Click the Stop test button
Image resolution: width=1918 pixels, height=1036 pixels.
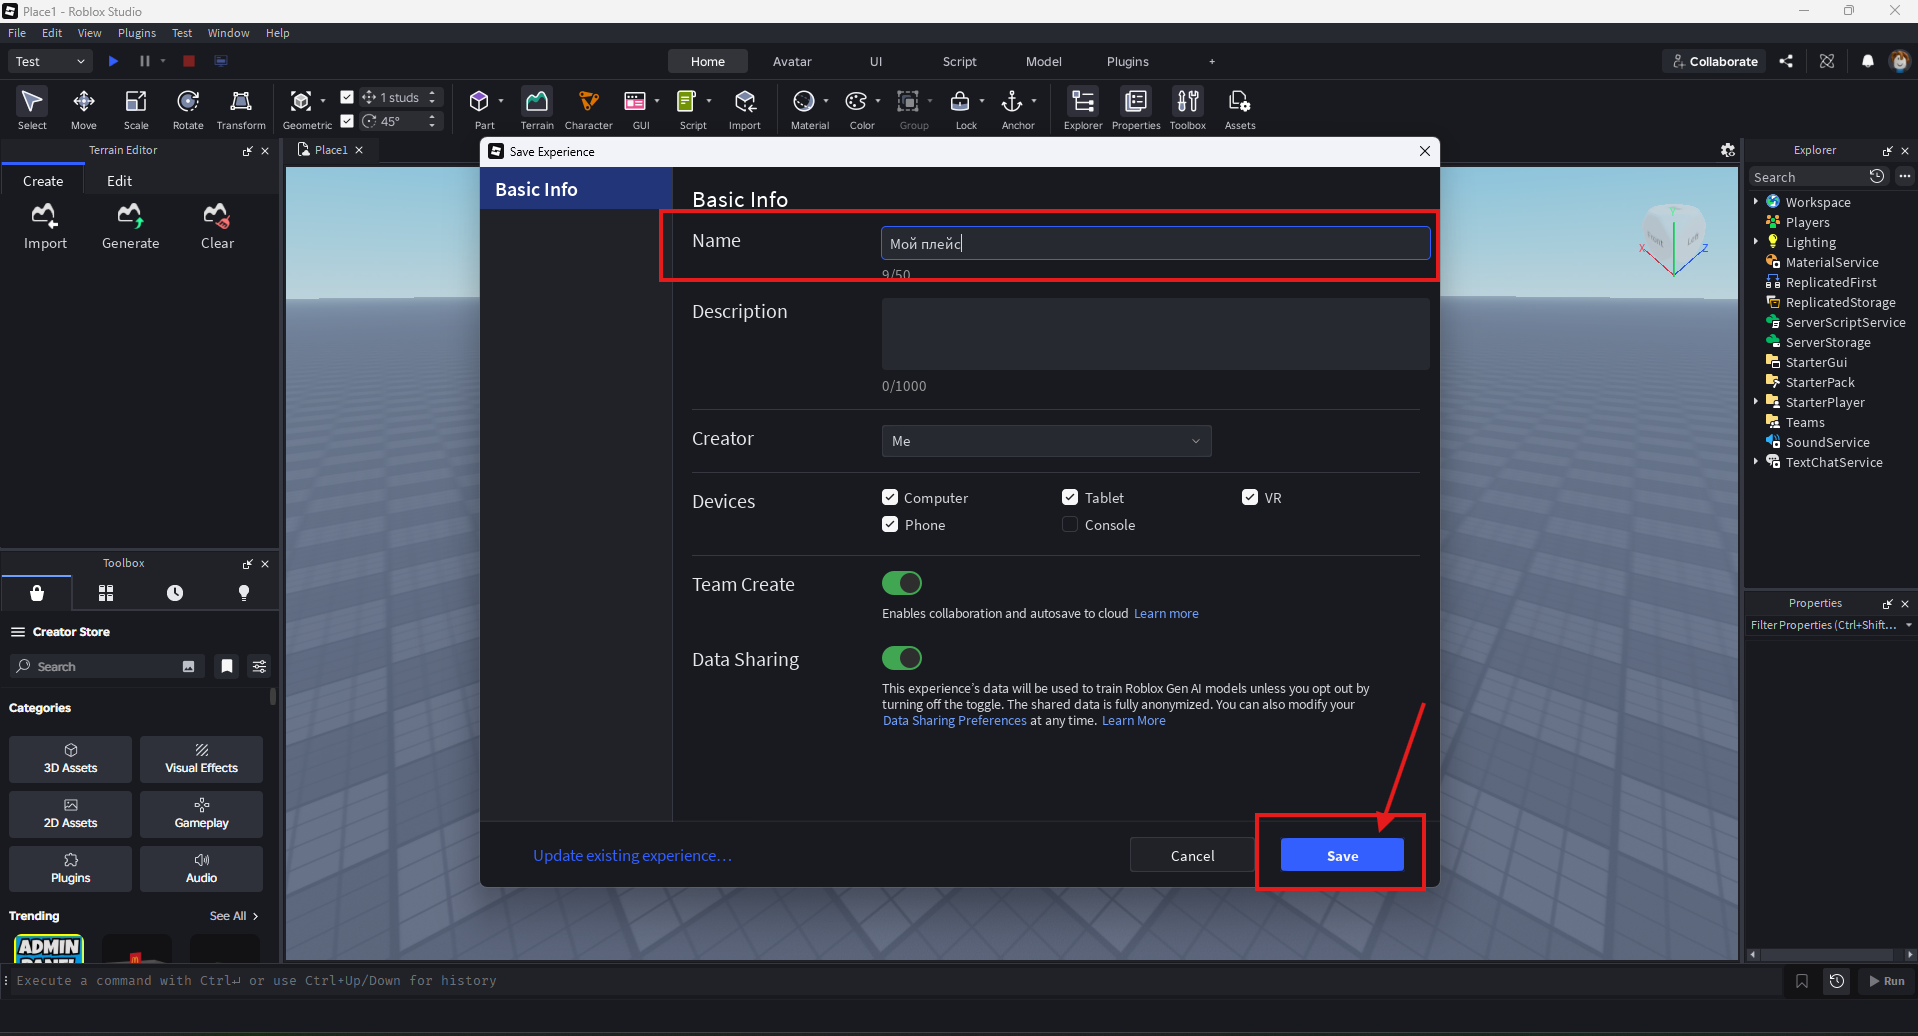click(x=189, y=61)
